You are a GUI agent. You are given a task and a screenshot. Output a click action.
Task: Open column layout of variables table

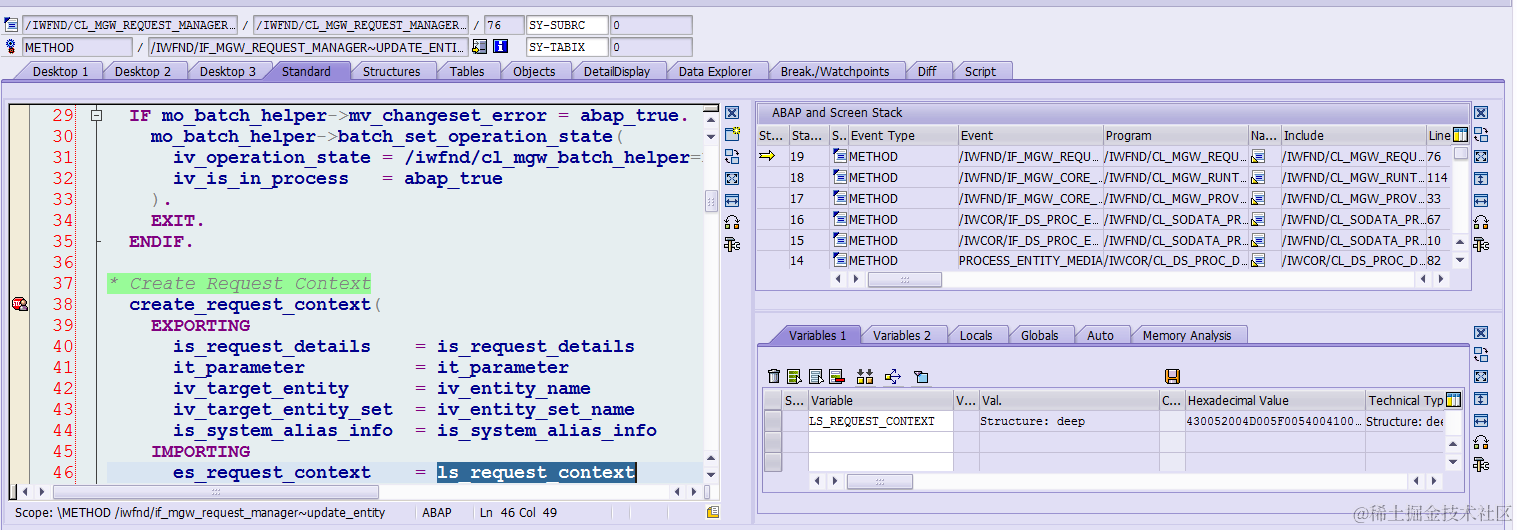(1453, 400)
